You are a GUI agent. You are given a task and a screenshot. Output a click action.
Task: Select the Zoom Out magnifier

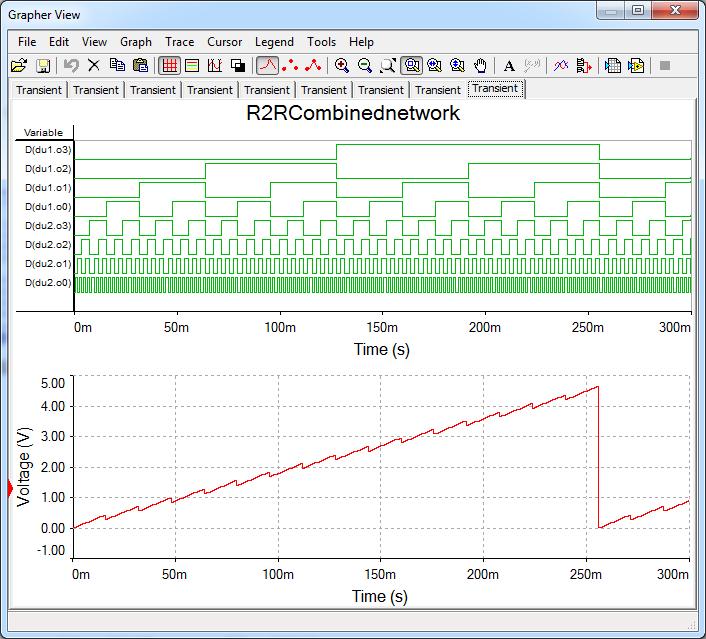pos(365,66)
